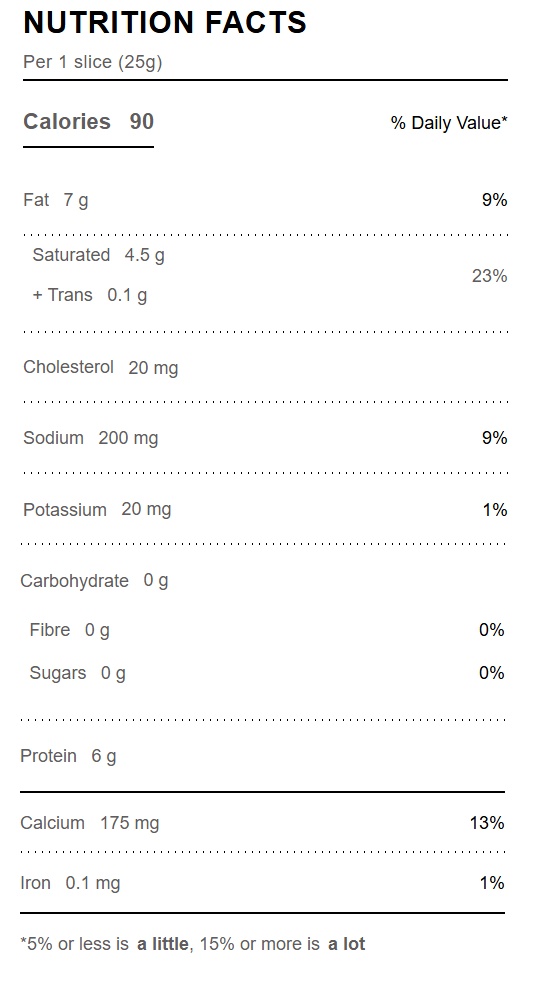Click the NUTRITION FACTS heading
Screen dimensions: 536x982
click(x=165, y=23)
